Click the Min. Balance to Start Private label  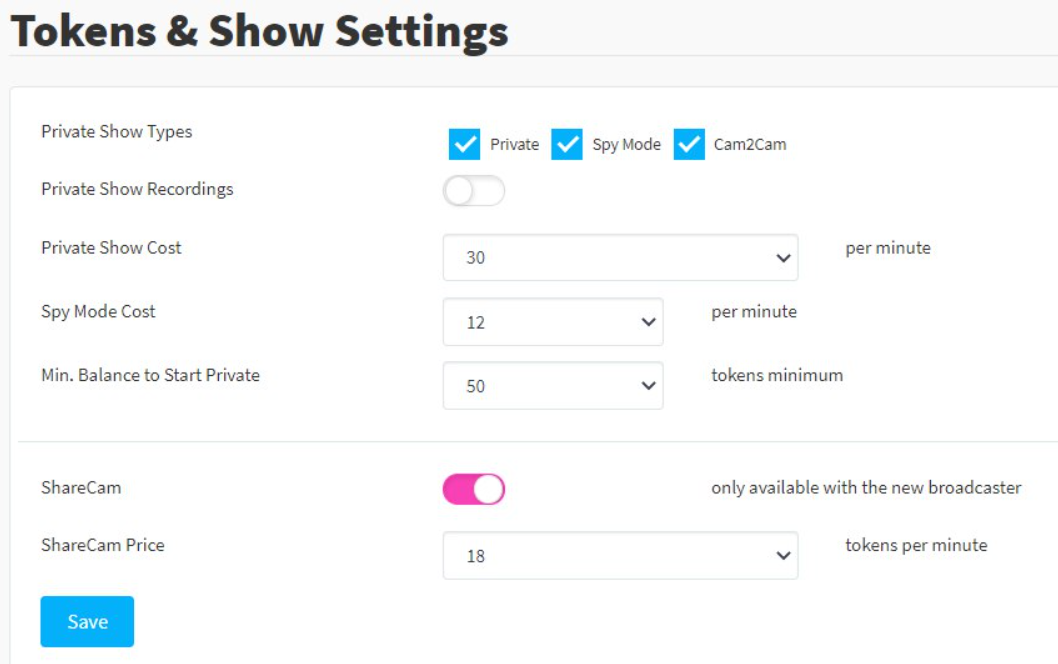(150, 376)
